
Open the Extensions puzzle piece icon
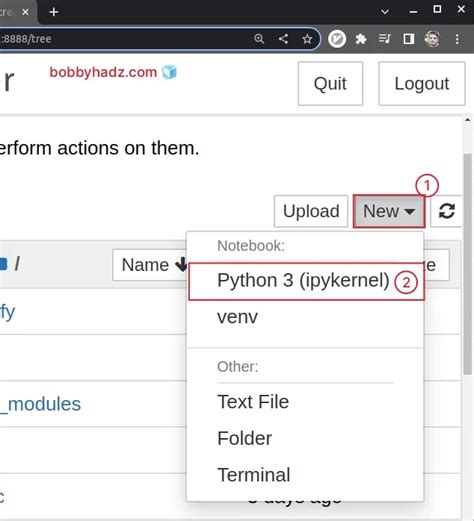pos(361,39)
